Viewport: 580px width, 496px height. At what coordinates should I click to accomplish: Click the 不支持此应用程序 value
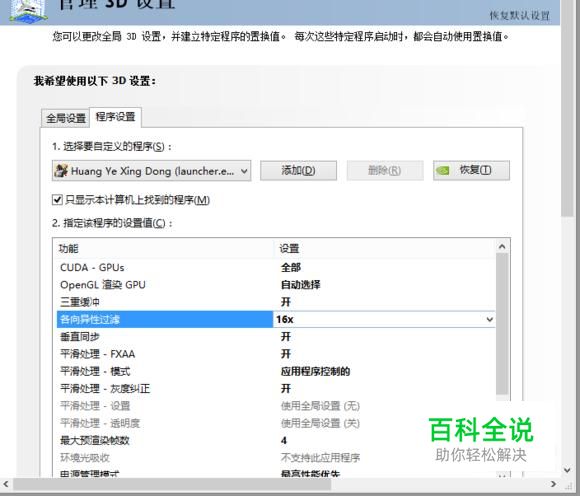click(320, 458)
